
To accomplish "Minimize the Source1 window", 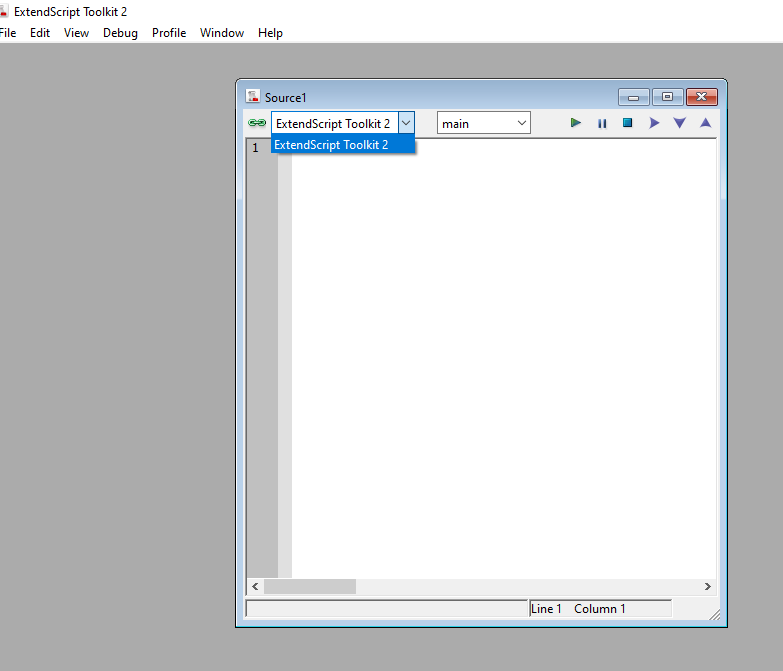I will tap(634, 97).
